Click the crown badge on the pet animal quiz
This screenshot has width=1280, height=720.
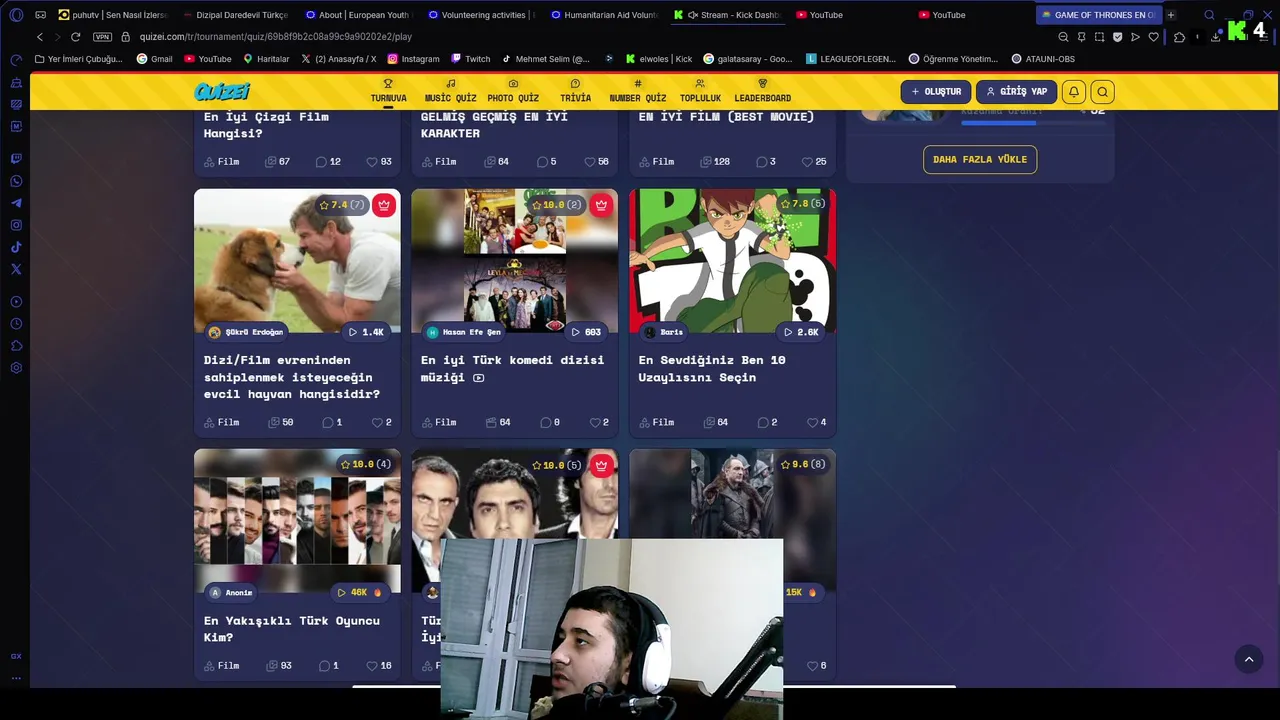[384, 205]
